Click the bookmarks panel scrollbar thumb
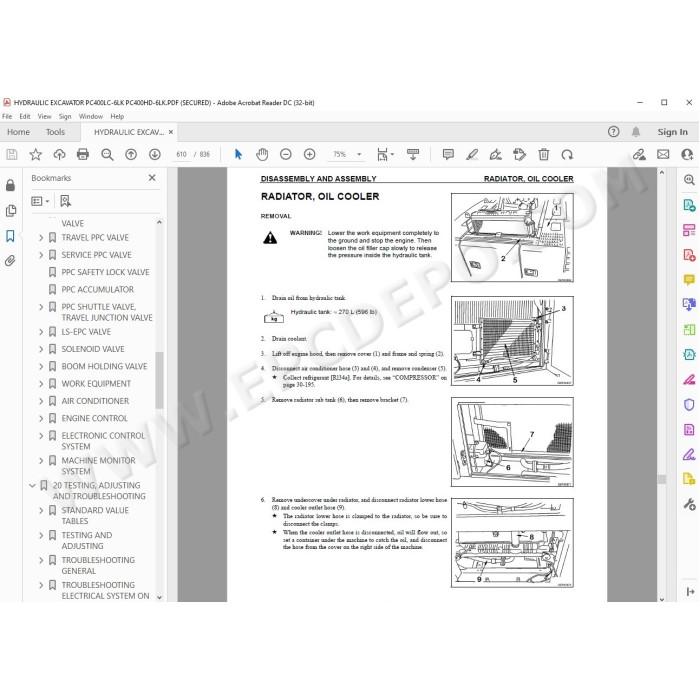Screen dimensions: 700x700 (159, 380)
